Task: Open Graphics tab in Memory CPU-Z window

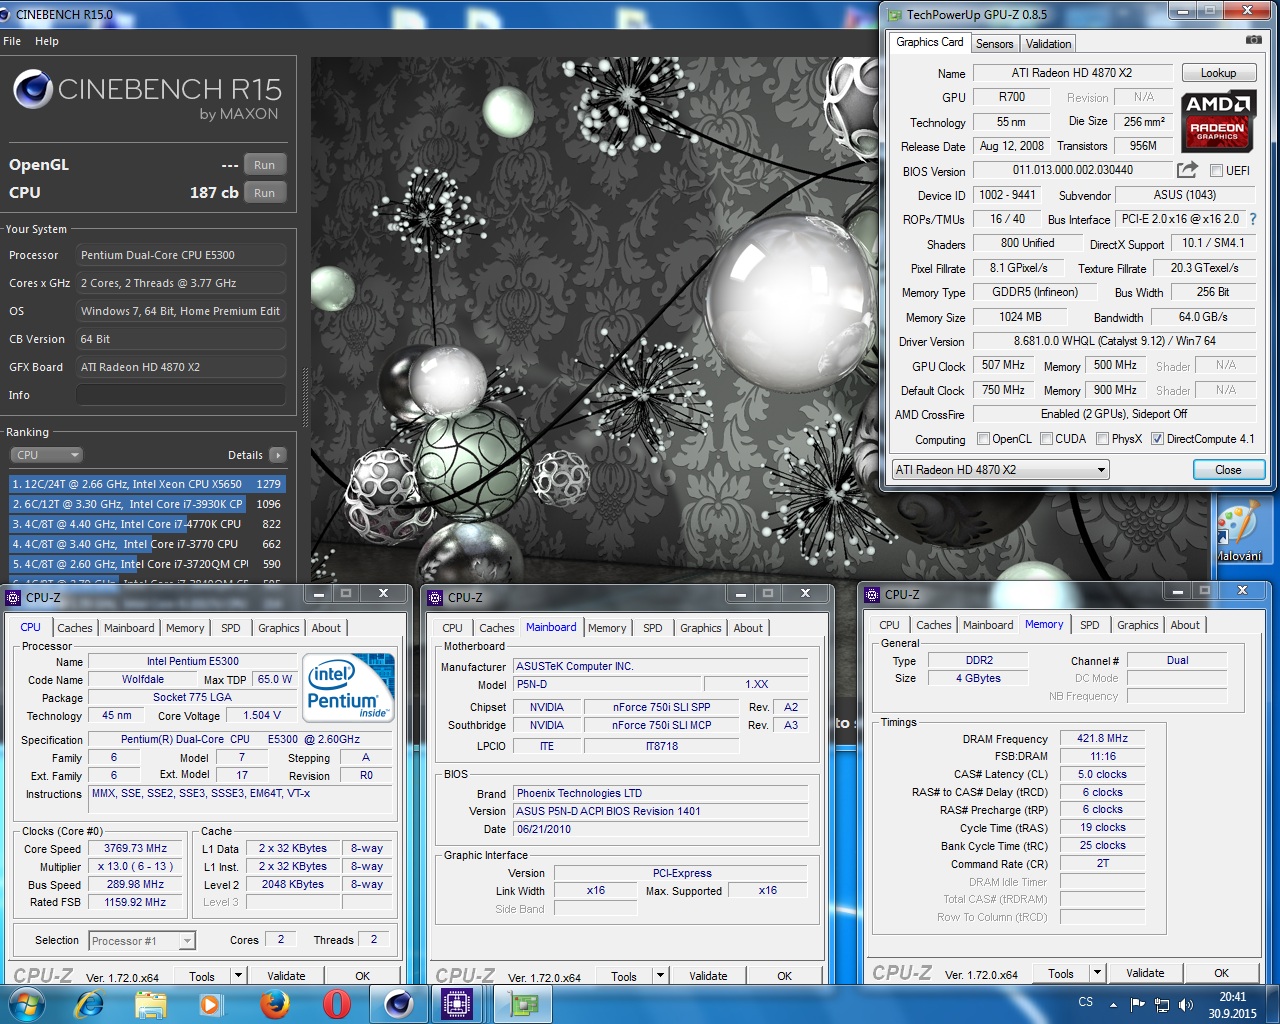Action: (x=1138, y=625)
